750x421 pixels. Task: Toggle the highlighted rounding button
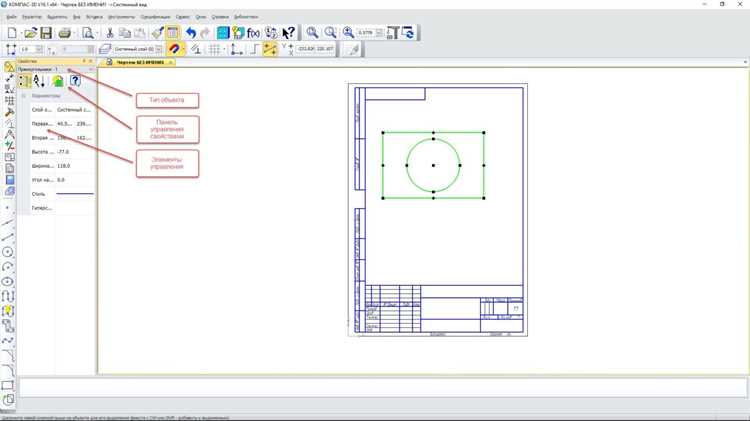270,49
